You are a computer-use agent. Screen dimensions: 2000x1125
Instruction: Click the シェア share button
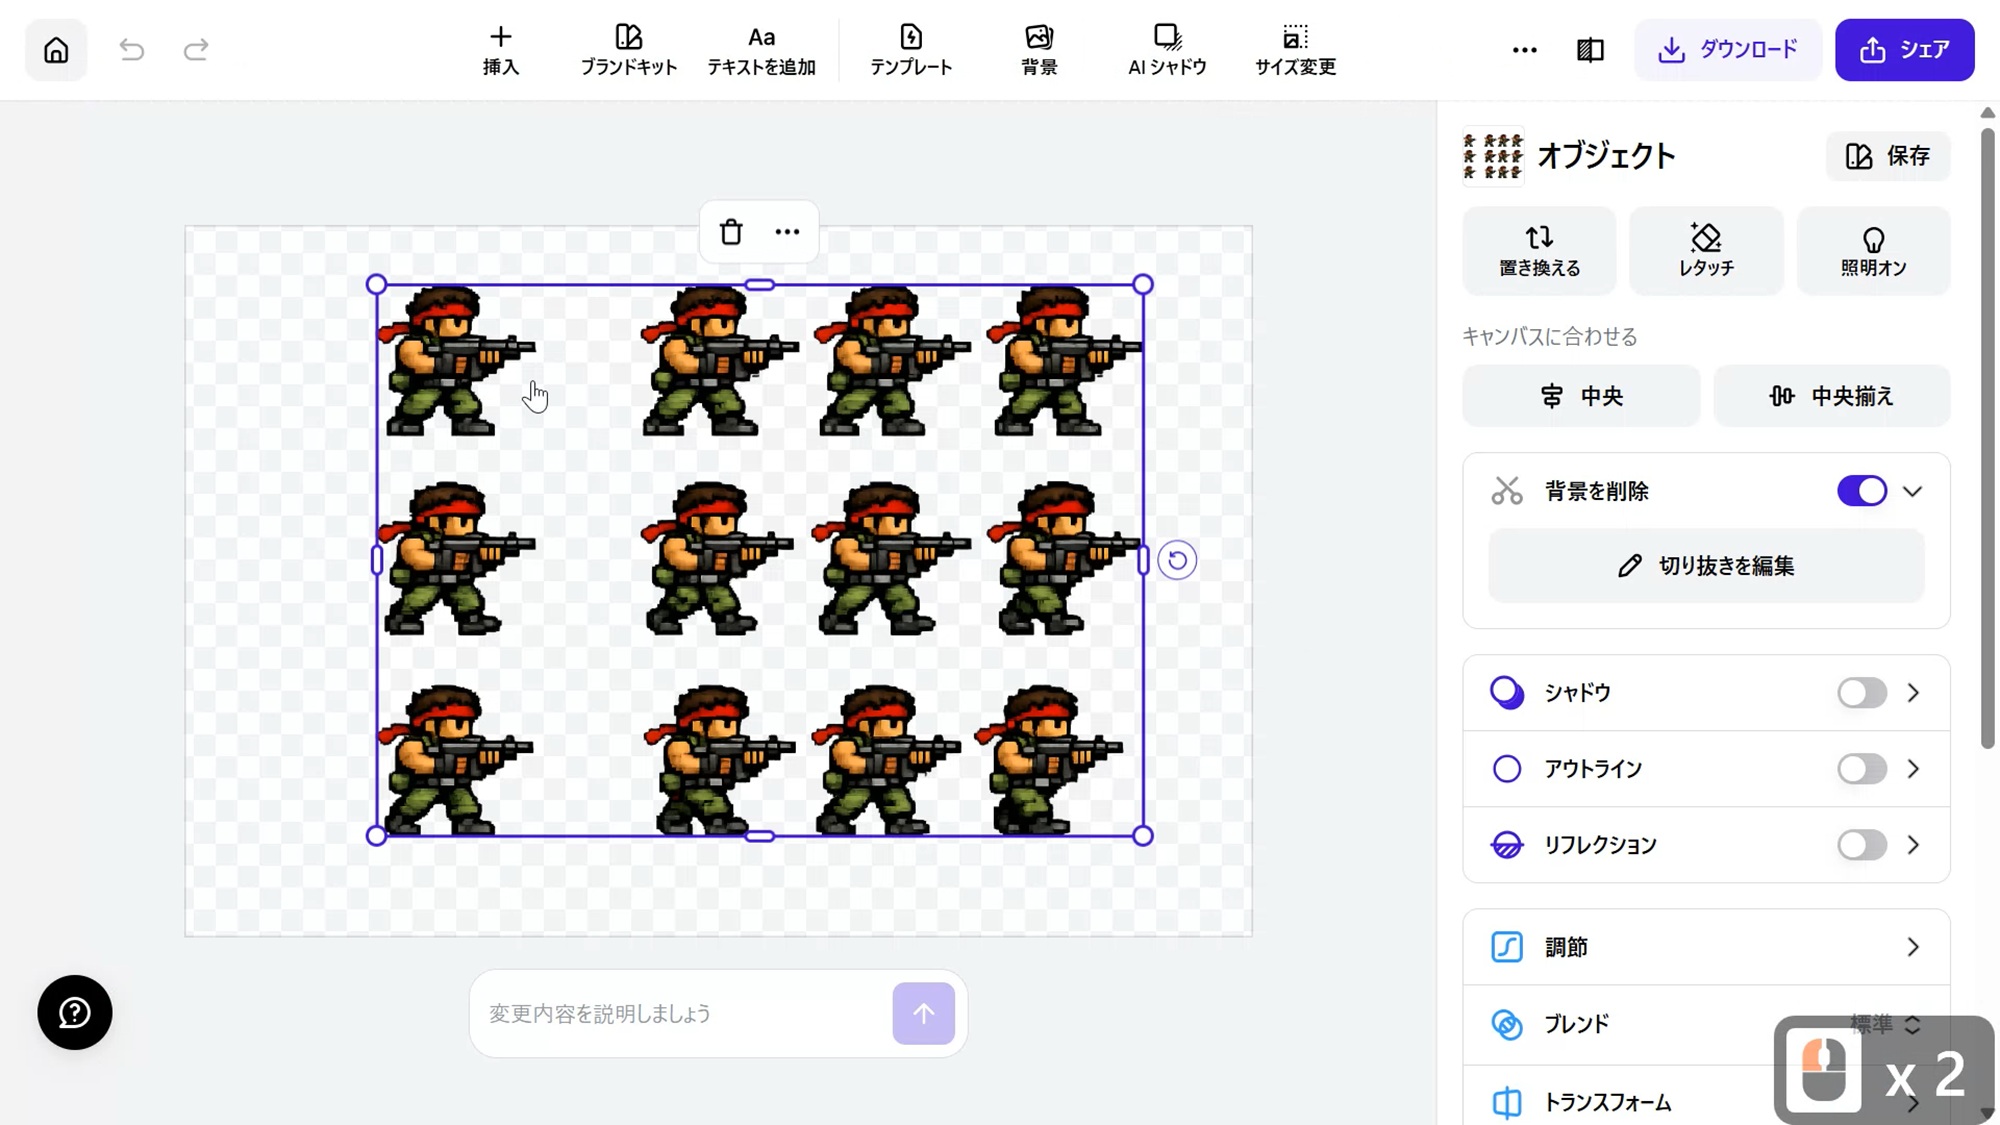(1905, 50)
